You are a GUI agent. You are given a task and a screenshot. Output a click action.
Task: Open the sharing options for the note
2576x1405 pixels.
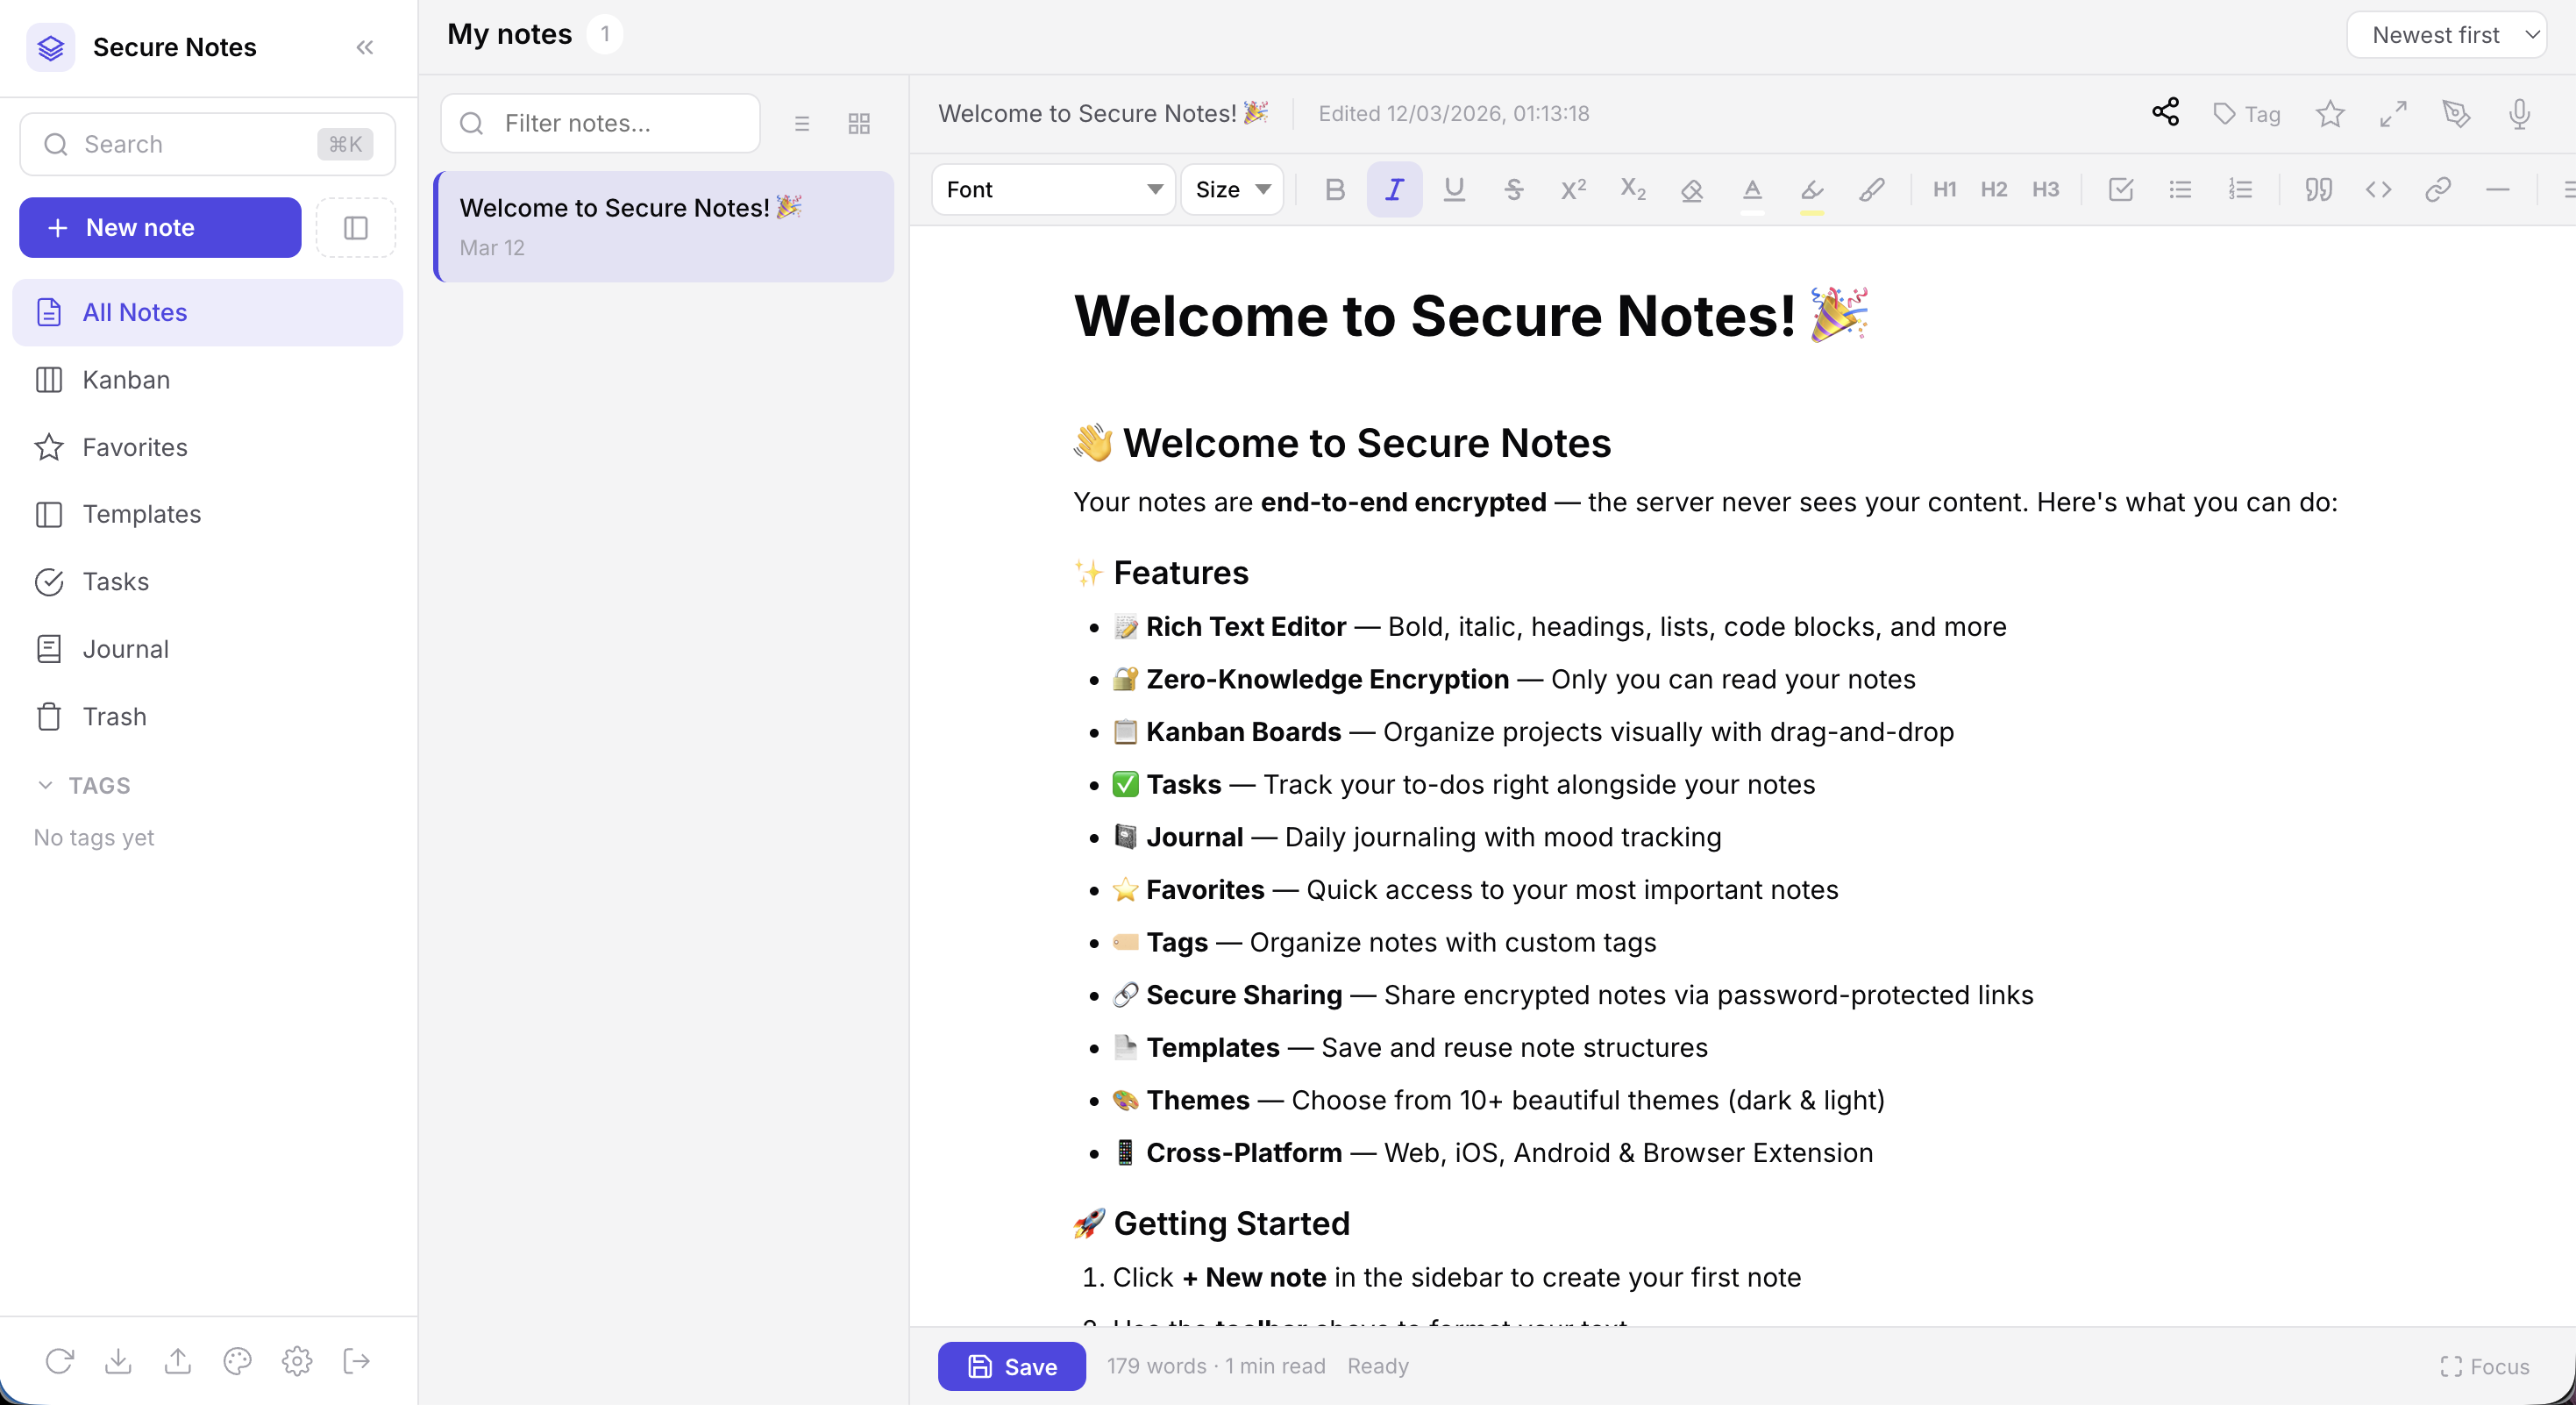2166,112
